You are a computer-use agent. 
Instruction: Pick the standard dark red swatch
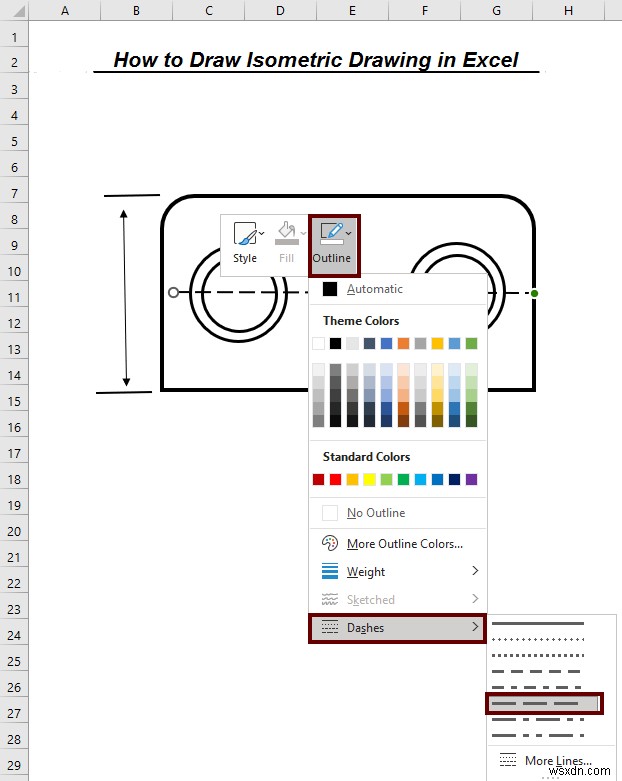tap(318, 479)
